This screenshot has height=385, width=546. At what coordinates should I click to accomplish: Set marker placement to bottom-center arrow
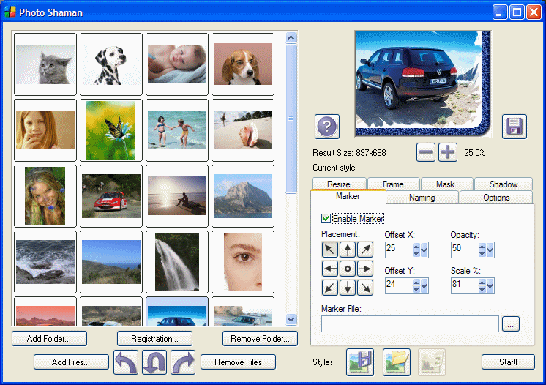click(348, 288)
